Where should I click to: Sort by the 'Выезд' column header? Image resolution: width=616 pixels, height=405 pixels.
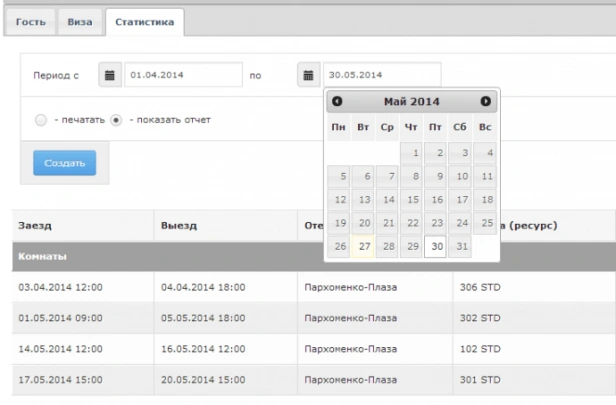(180, 225)
